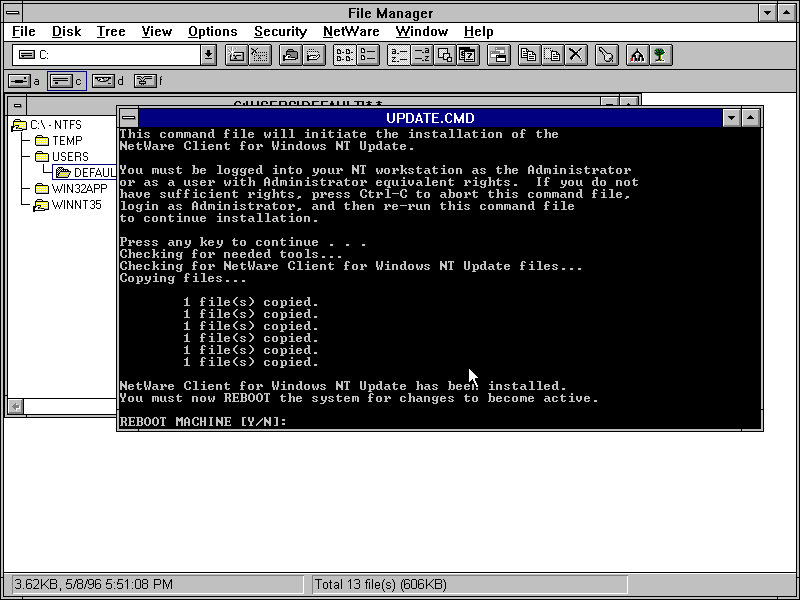The image size is (800, 600).
Task: Click the 'Copying files...' console line
Action: [x=183, y=278]
